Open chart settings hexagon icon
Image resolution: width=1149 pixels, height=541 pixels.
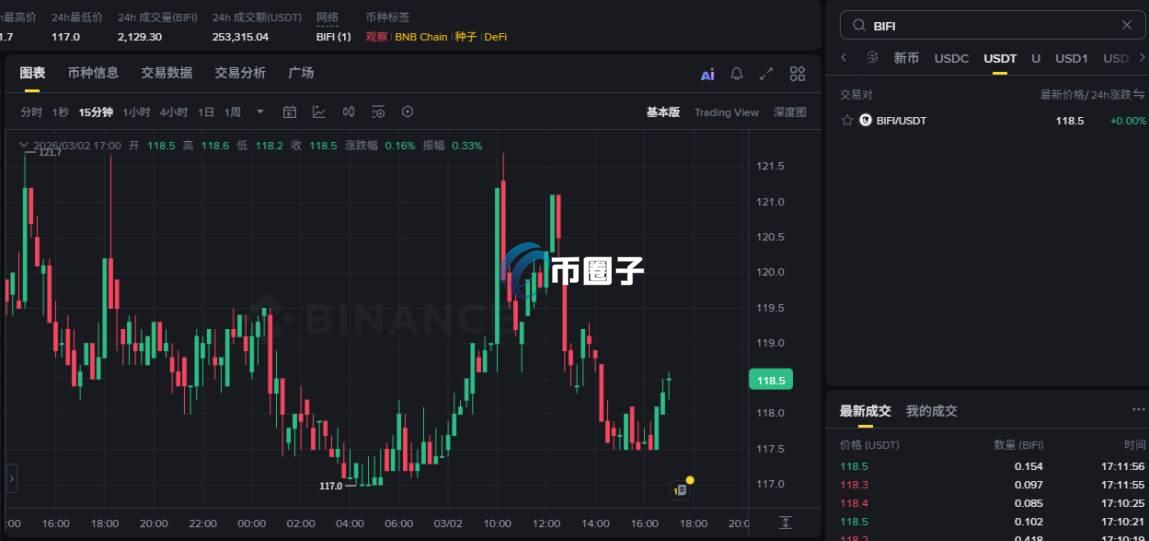coord(408,112)
